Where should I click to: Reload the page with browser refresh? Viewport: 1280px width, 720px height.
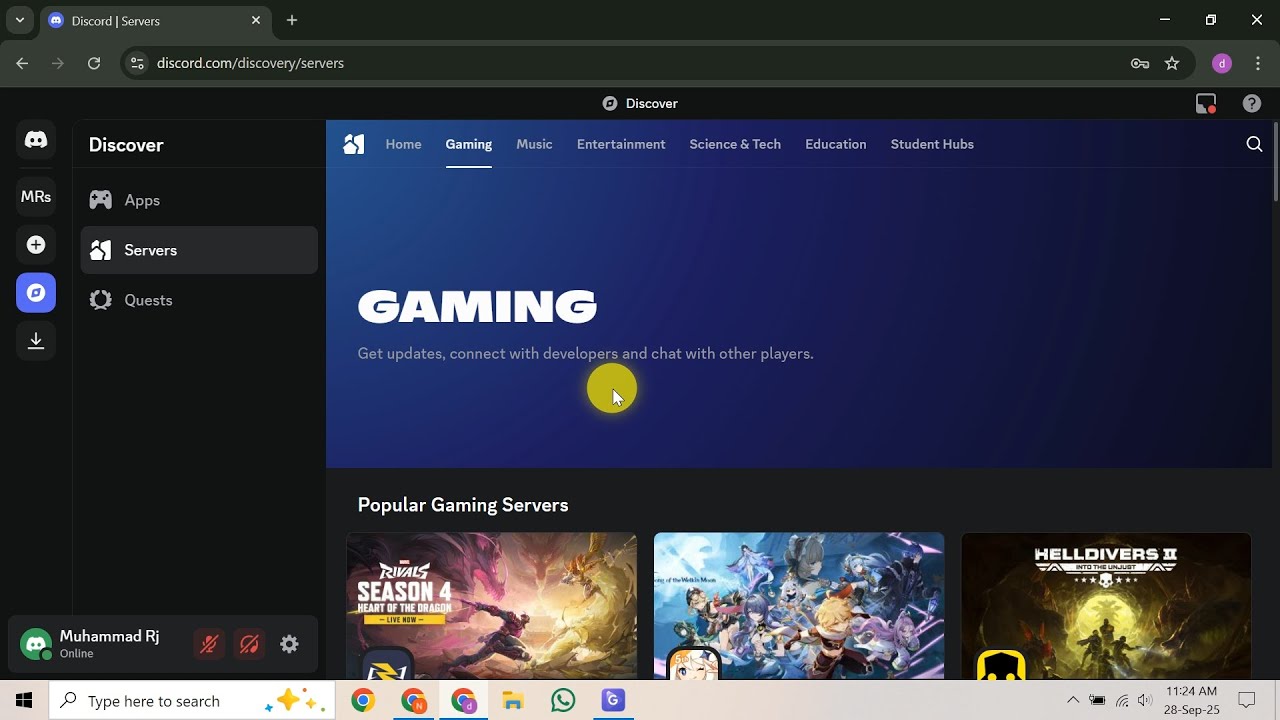[x=94, y=63]
